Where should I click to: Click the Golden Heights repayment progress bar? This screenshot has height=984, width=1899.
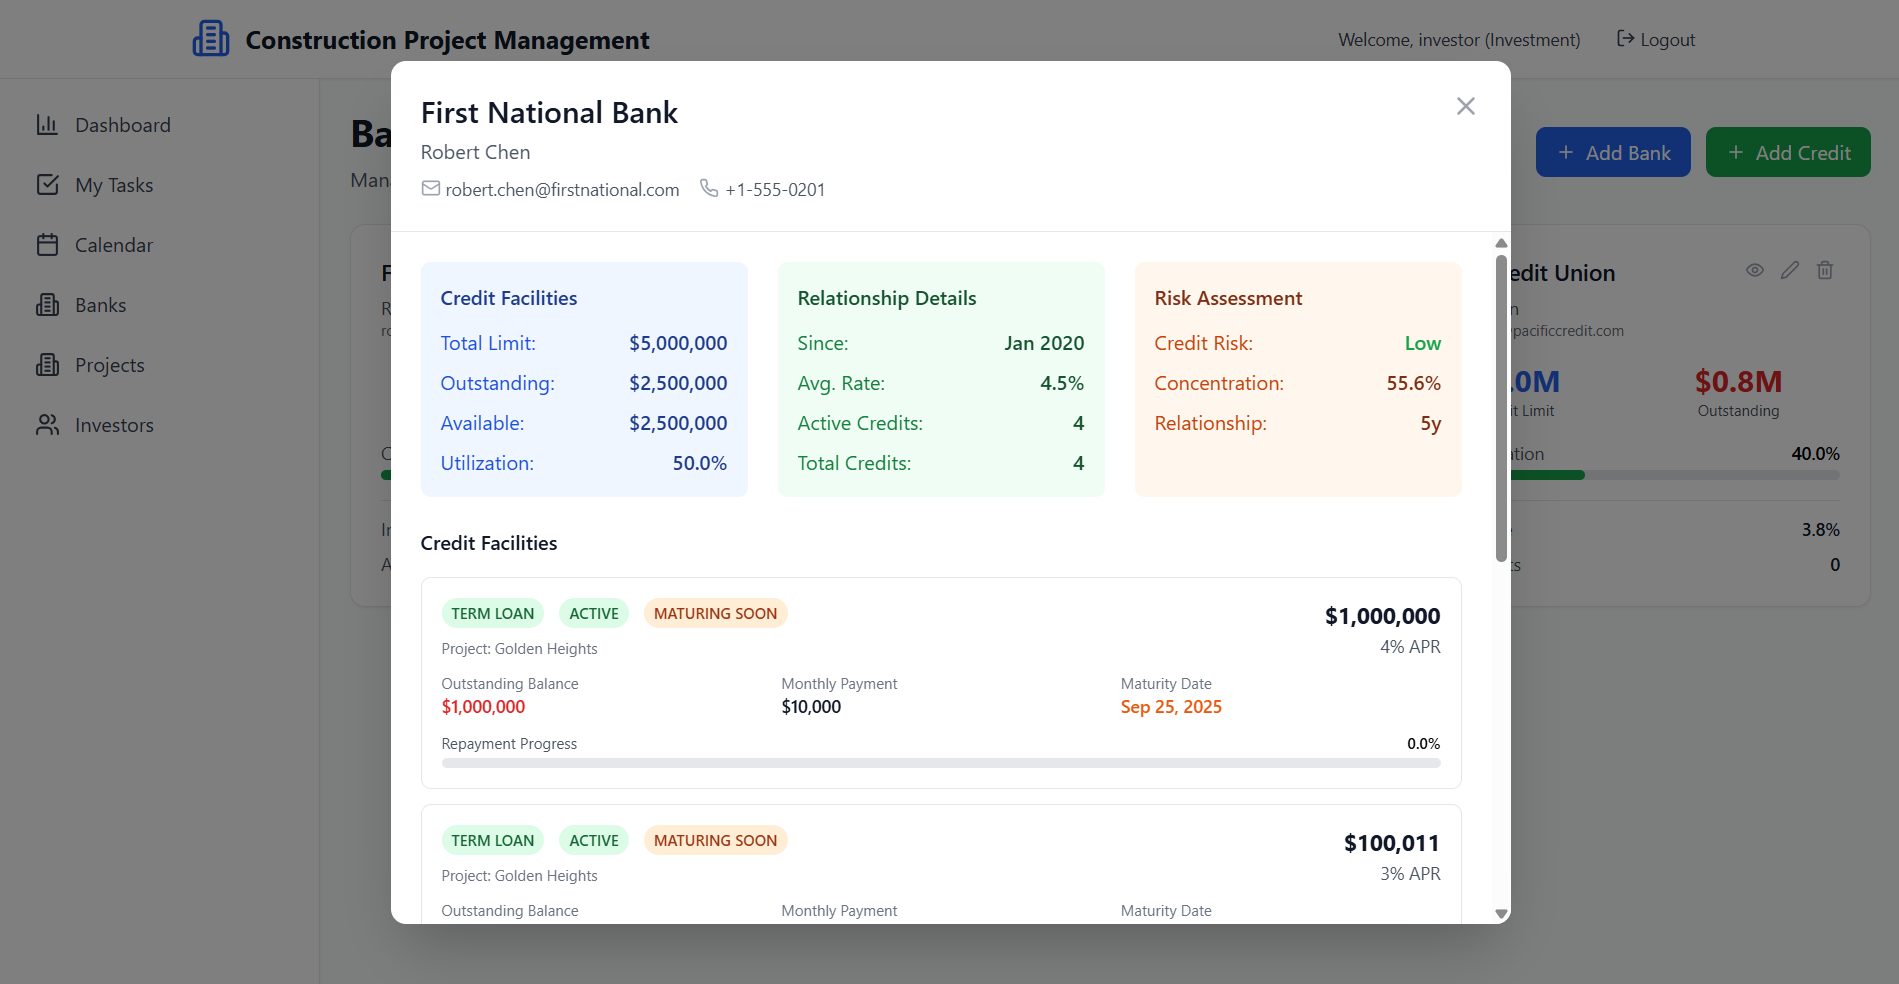click(940, 763)
